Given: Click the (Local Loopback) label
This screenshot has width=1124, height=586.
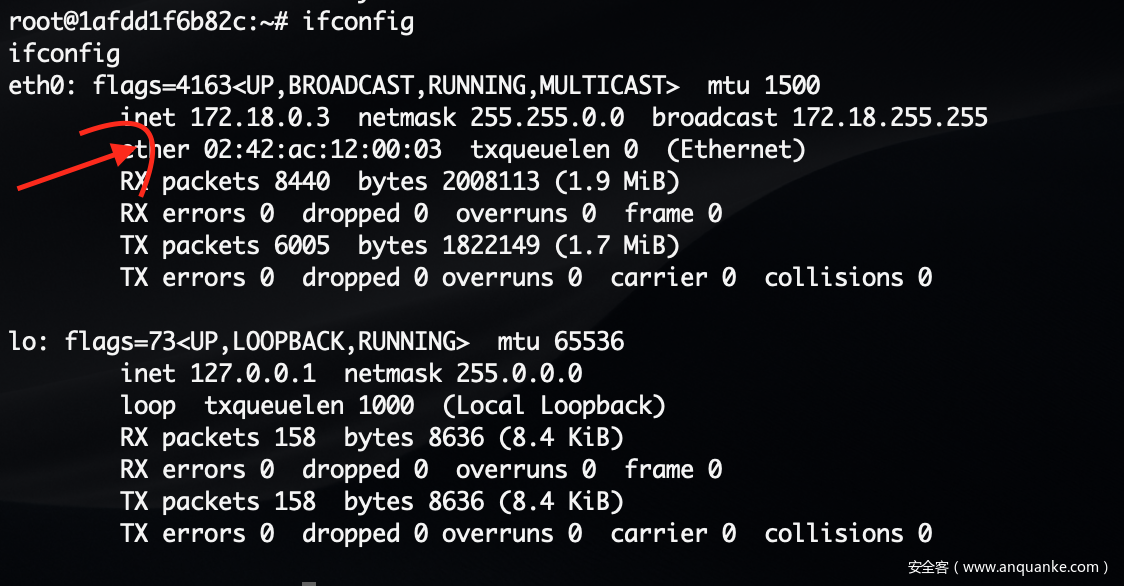Looking at the screenshot, I should 554,406.
